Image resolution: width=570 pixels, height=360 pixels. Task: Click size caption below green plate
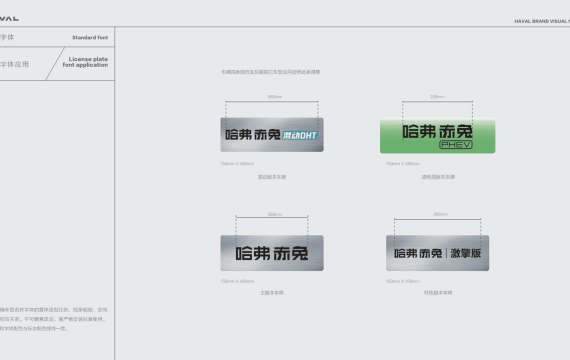(403, 164)
